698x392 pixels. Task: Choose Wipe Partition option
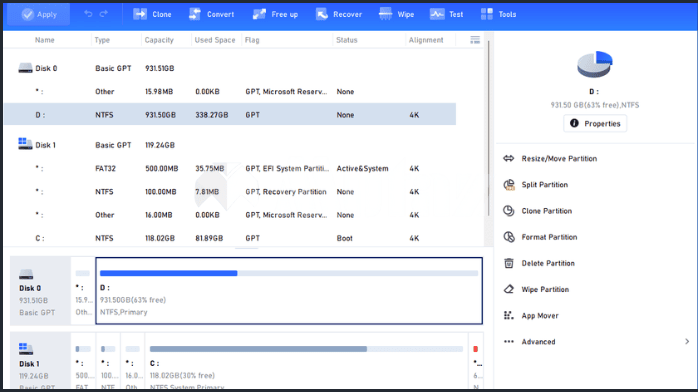coord(545,289)
